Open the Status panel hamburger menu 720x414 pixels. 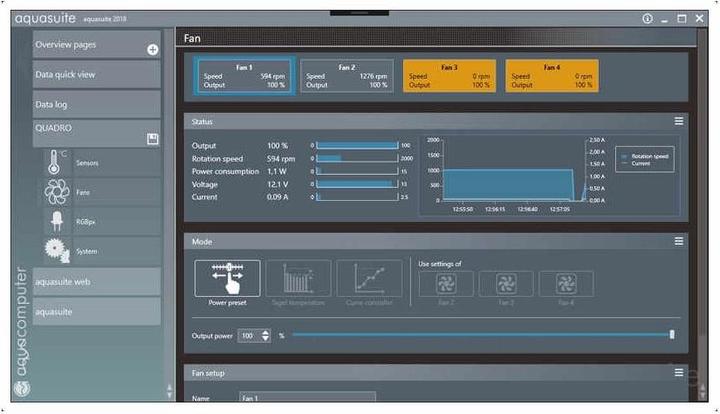[679, 121]
